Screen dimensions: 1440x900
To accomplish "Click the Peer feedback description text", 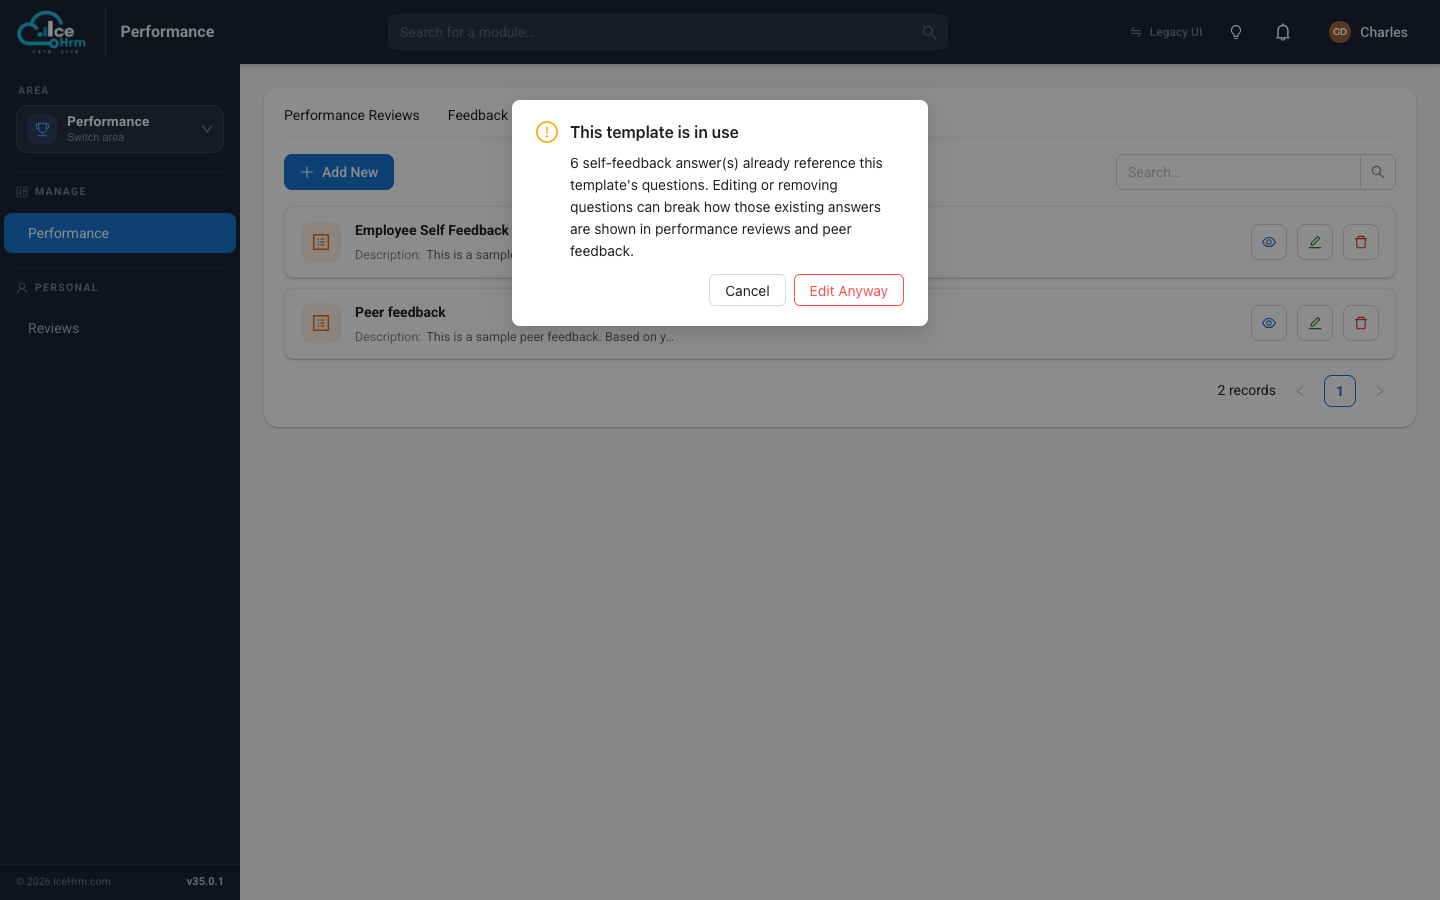I will click(550, 337).
